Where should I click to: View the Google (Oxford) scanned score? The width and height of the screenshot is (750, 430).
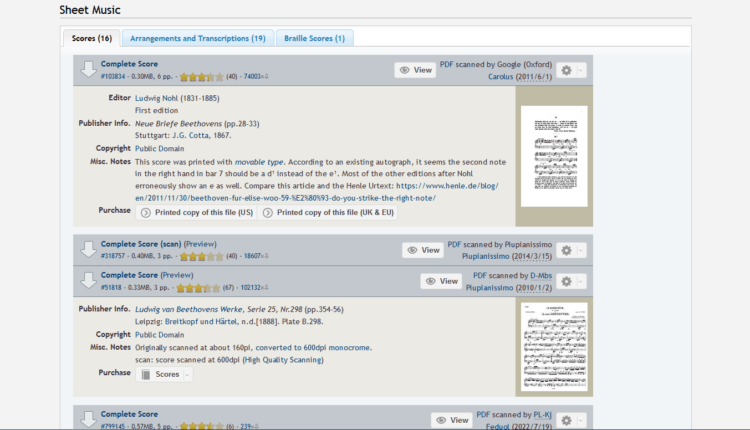[415, 70]
